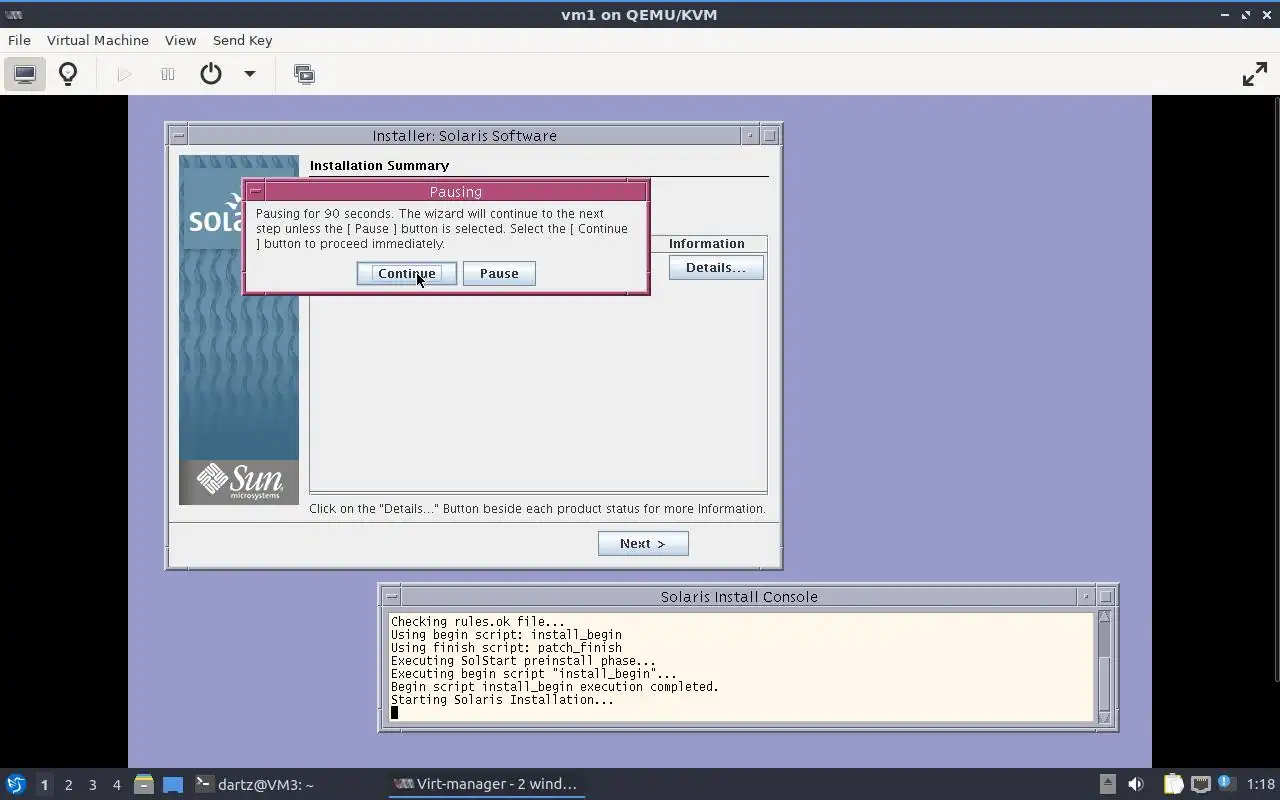This screenshot has height=800, width=1280.
Task: Open the notifications tray icon
Action: 1225,783
